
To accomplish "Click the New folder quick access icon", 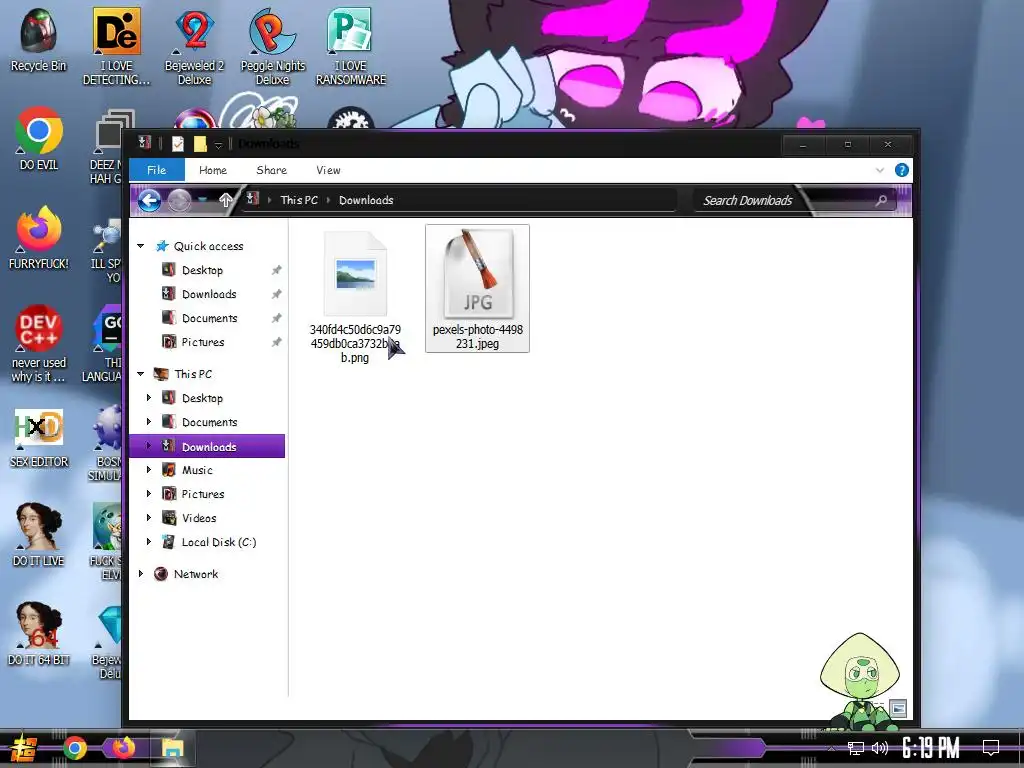I will tap(200, 144).
